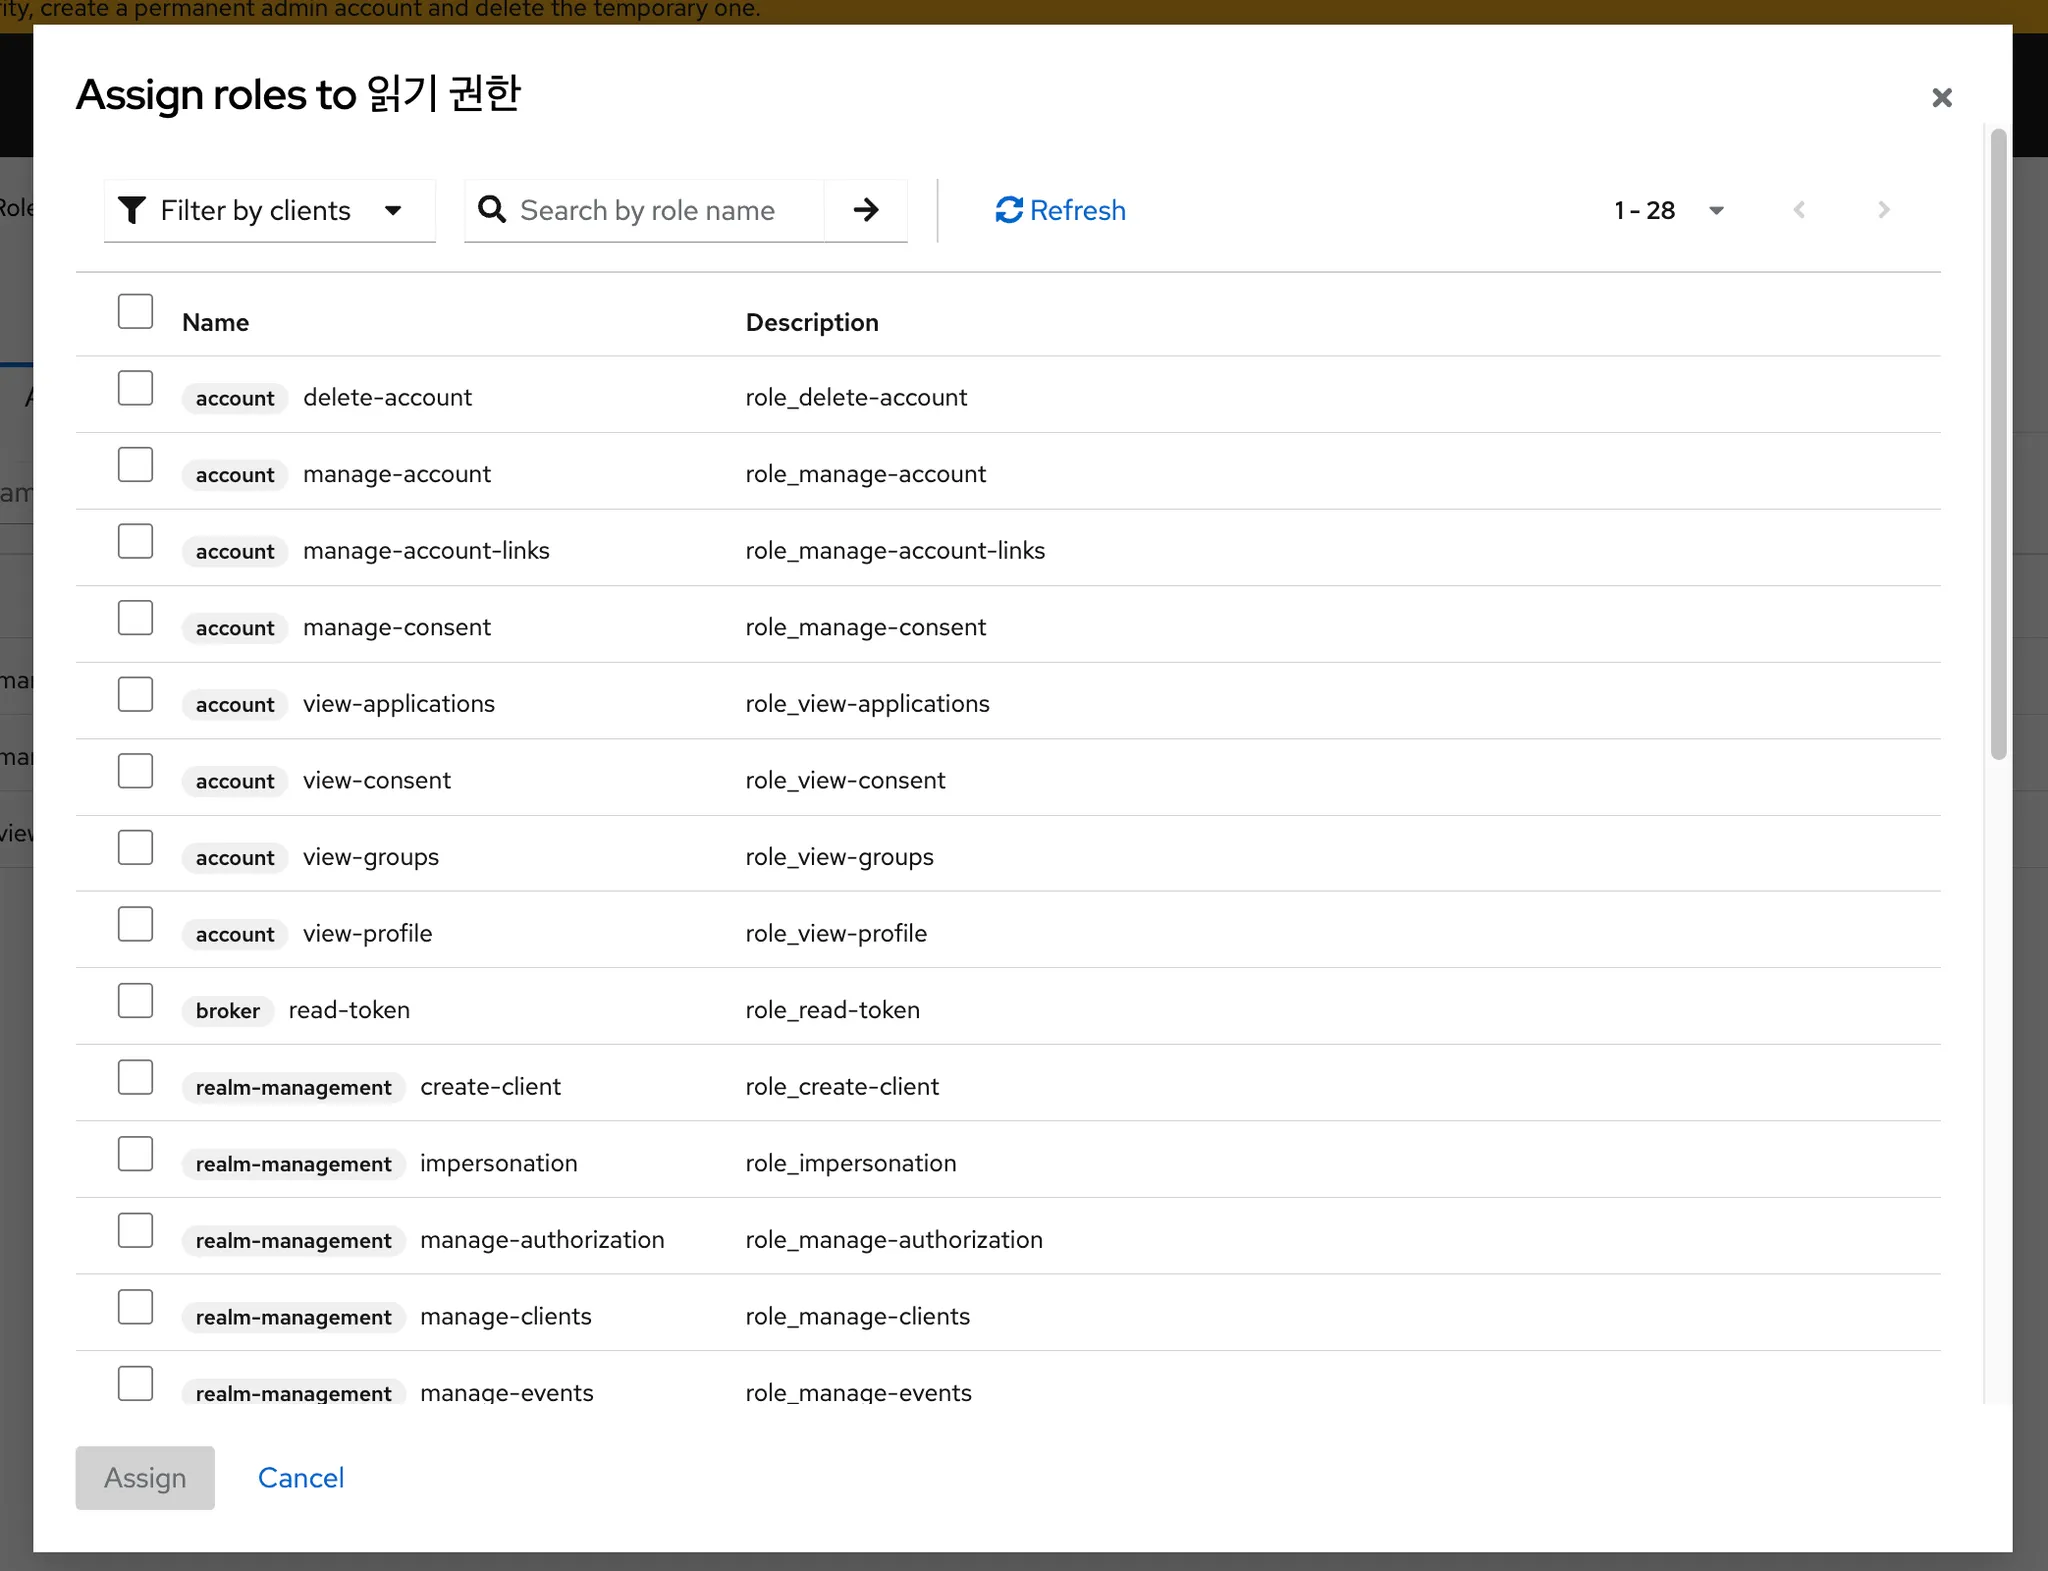Click the dialog's vertical scrollbar thumb

pos(1997,445)
